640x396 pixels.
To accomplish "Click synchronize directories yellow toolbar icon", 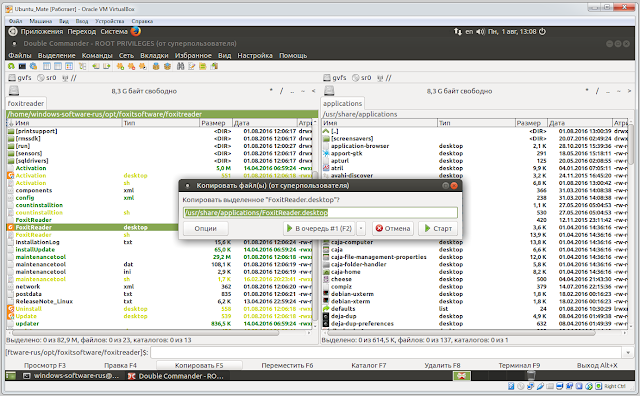I will click(x=202, y=66).
